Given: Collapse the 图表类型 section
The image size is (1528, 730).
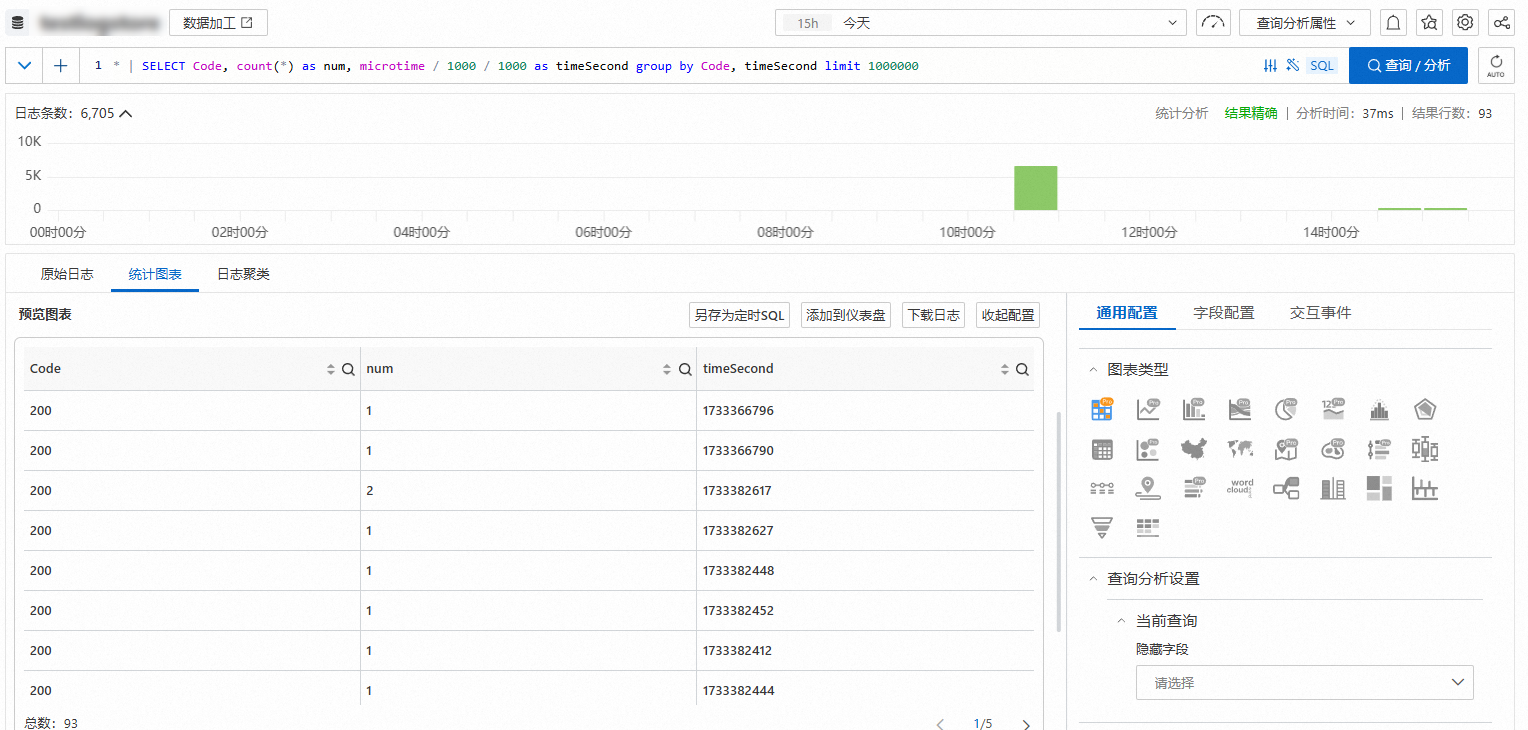Looking at the screenshot, I should (x=1094, y=370).
